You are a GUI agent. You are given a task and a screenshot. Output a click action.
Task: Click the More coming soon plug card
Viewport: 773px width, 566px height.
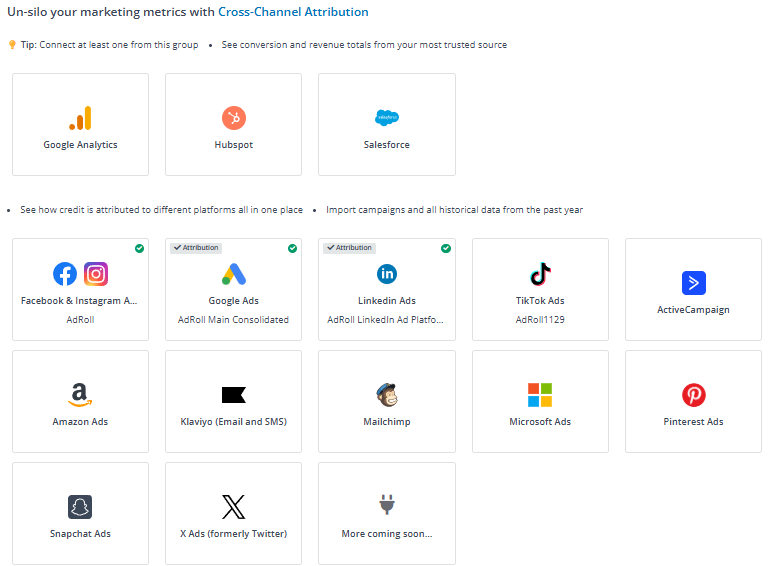pyautogui.click(x=386, y=513)
